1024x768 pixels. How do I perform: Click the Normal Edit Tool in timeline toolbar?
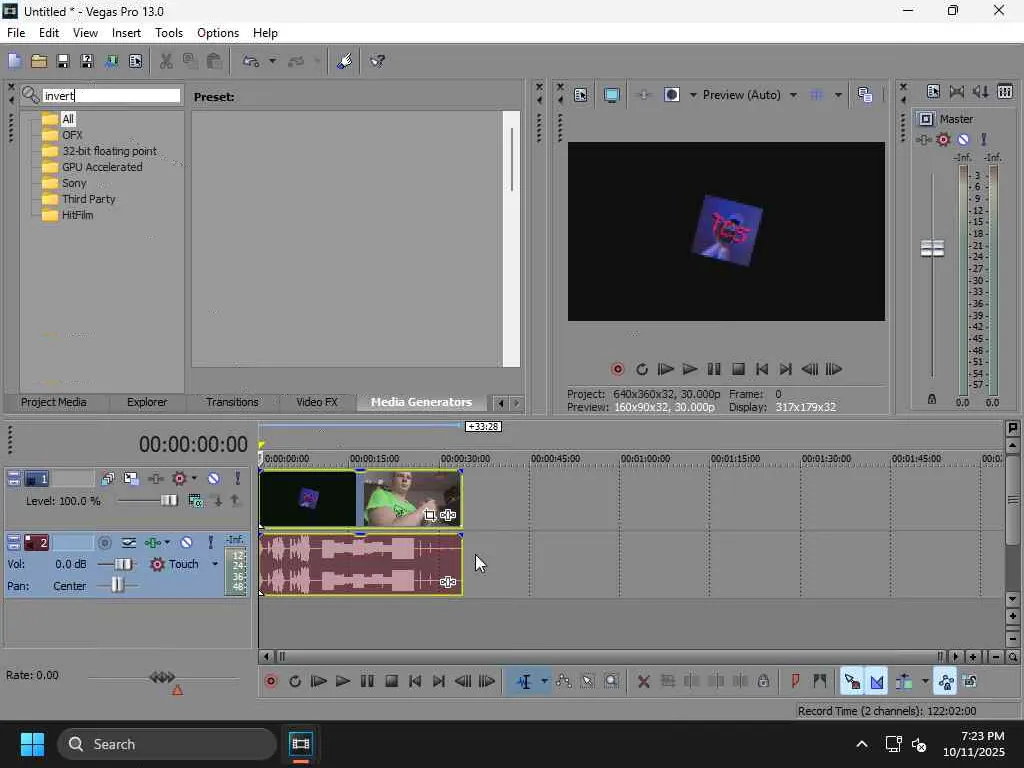click(x=524, y=682)
